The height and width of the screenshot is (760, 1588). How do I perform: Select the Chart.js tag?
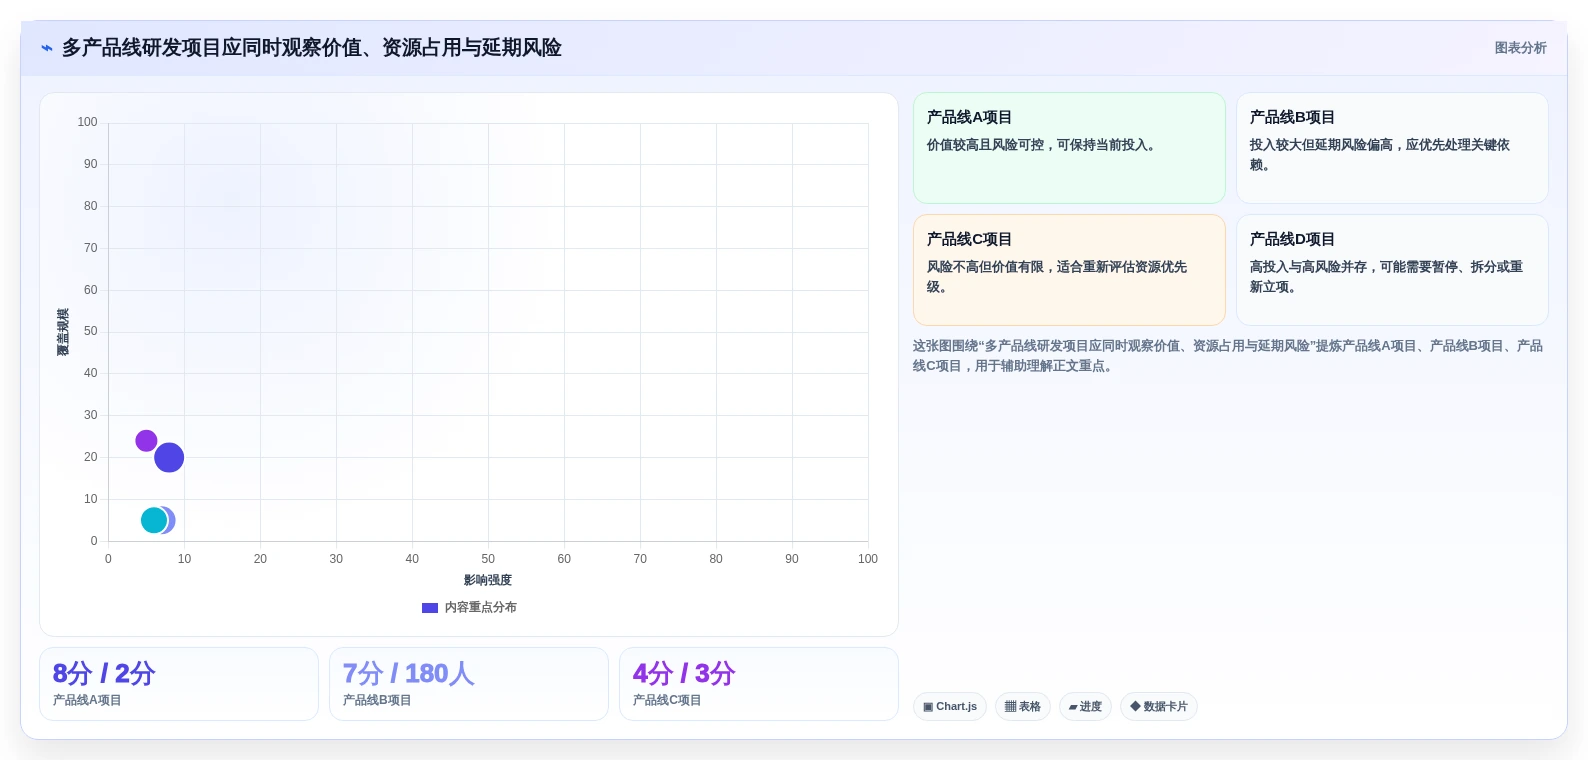click(x=950, y=707)
